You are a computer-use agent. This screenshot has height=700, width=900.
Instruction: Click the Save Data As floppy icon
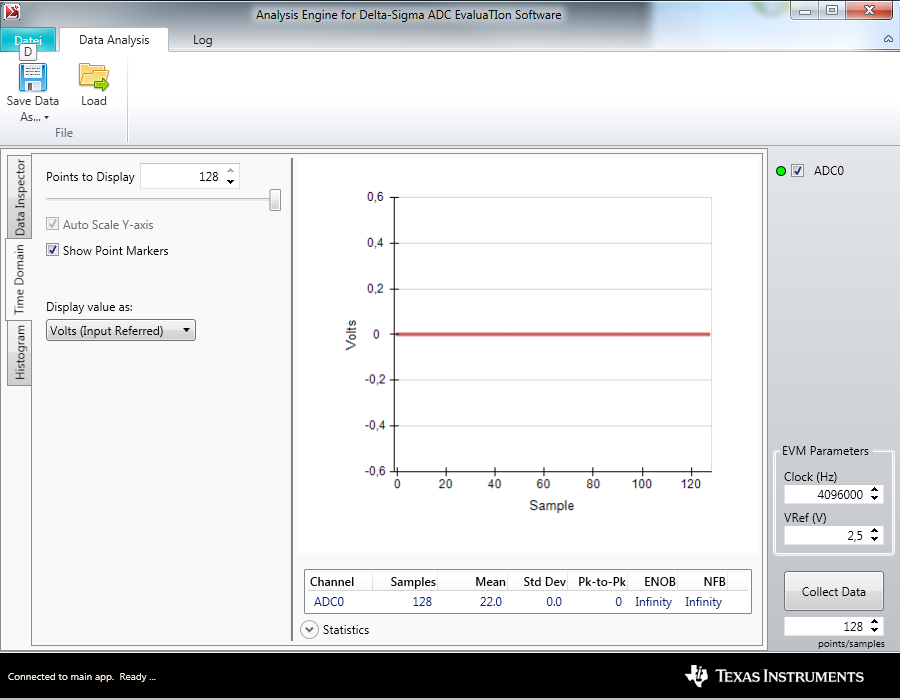click(33, 77)
